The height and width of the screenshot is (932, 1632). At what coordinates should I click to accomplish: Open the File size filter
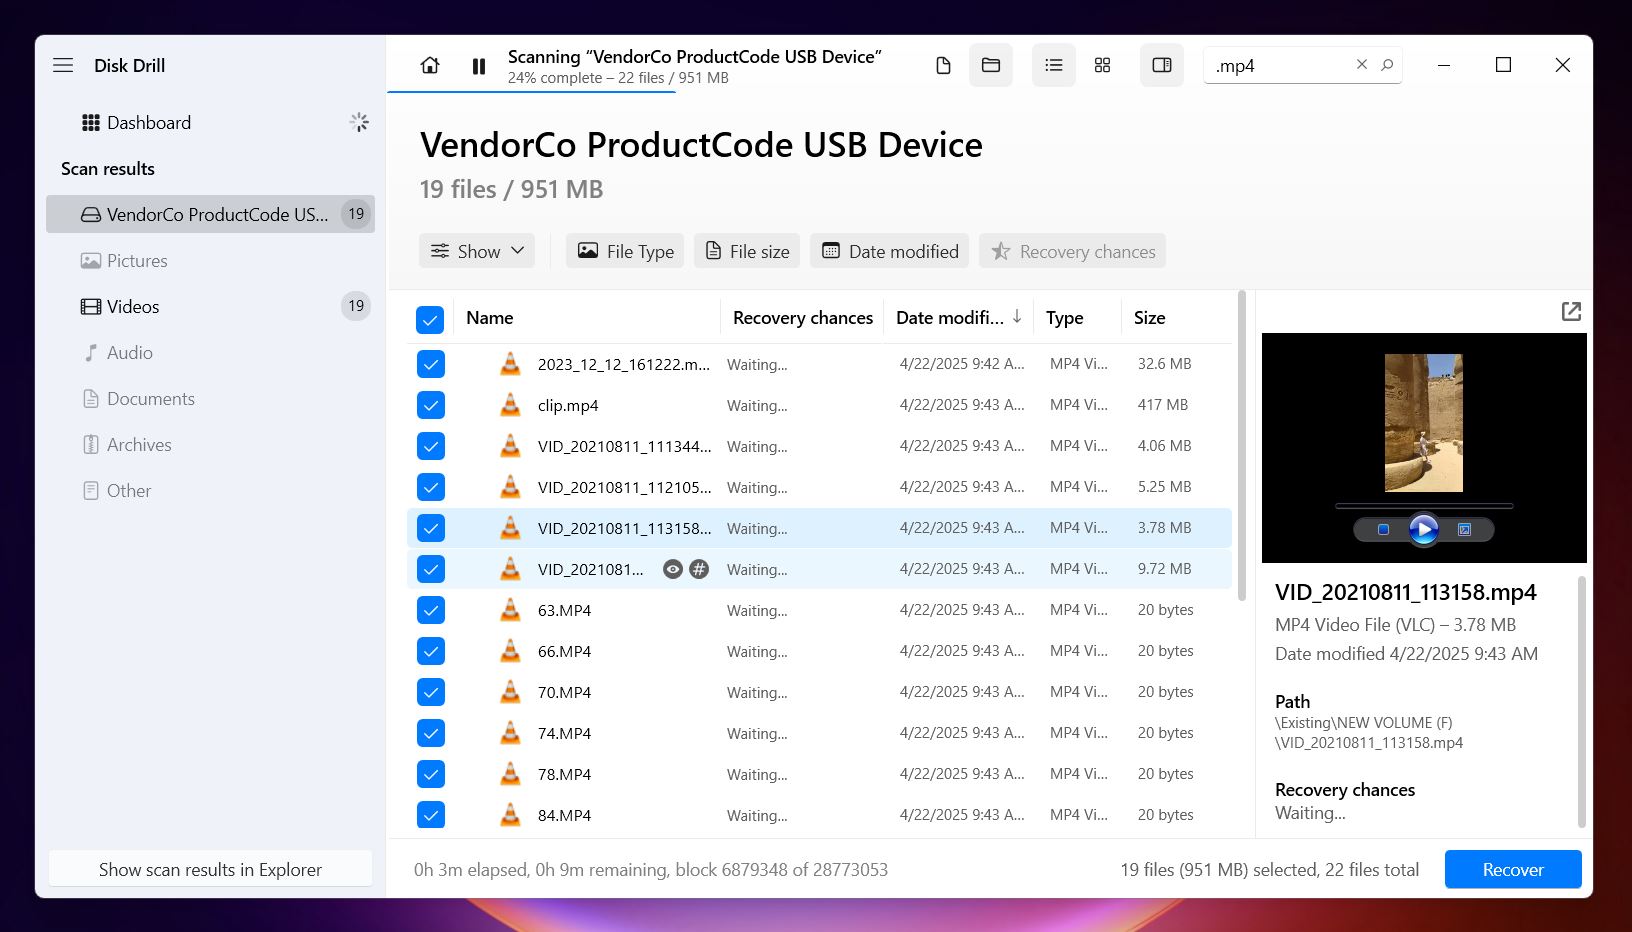[x=747, y=251]
